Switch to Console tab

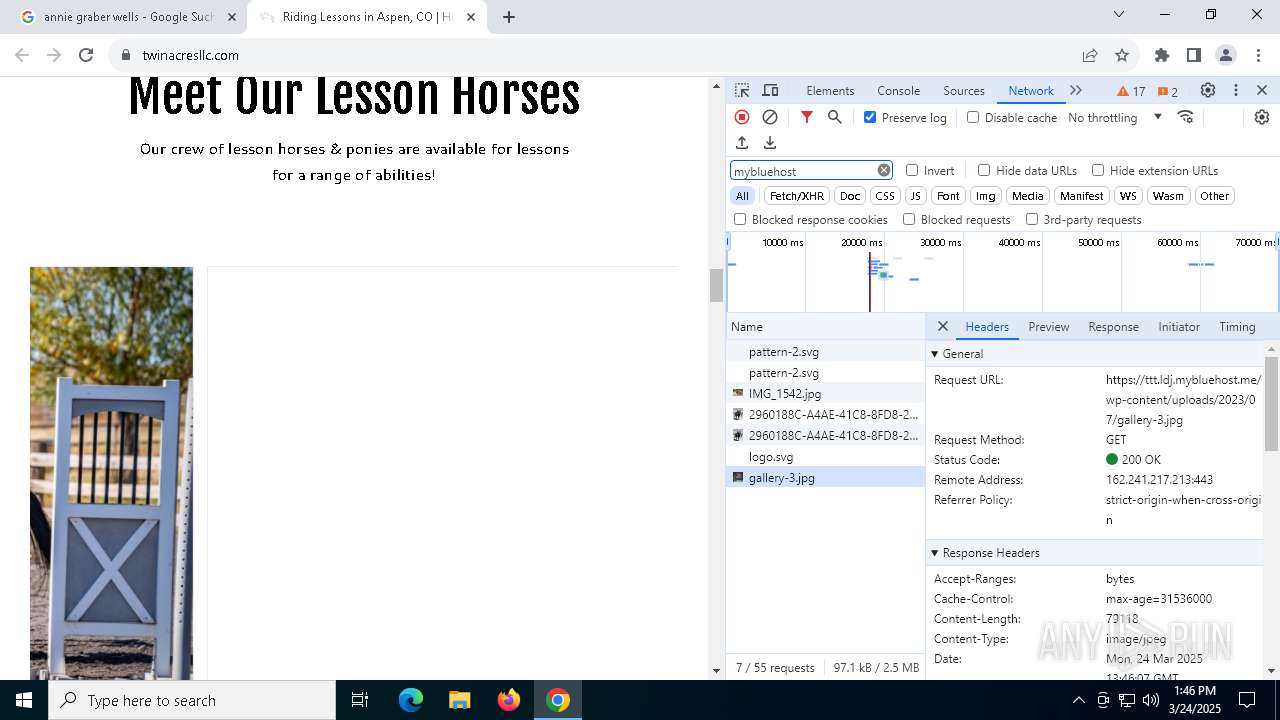(x=898, y=90)
